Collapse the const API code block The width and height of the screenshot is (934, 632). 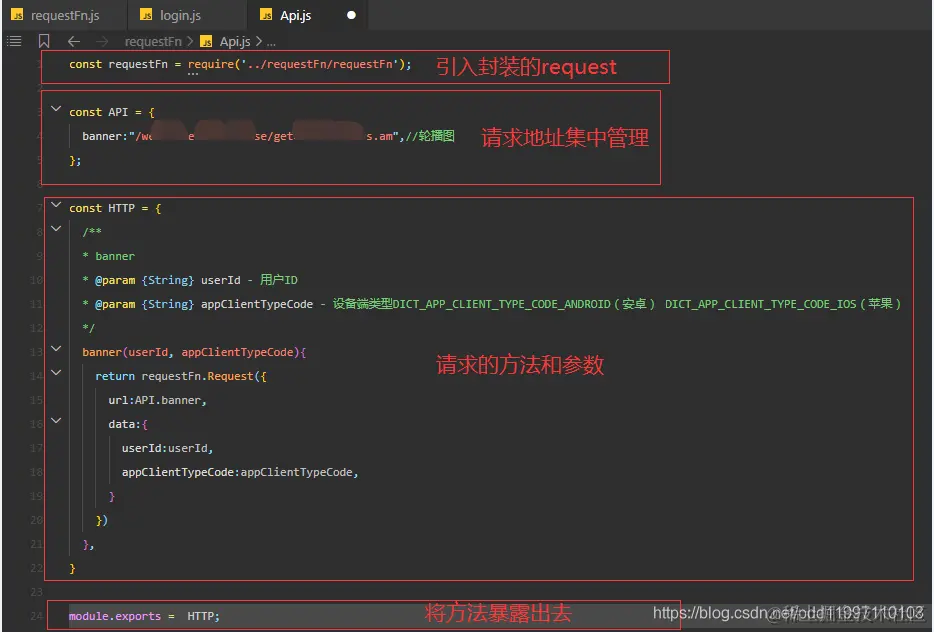[x=56, y=111]
